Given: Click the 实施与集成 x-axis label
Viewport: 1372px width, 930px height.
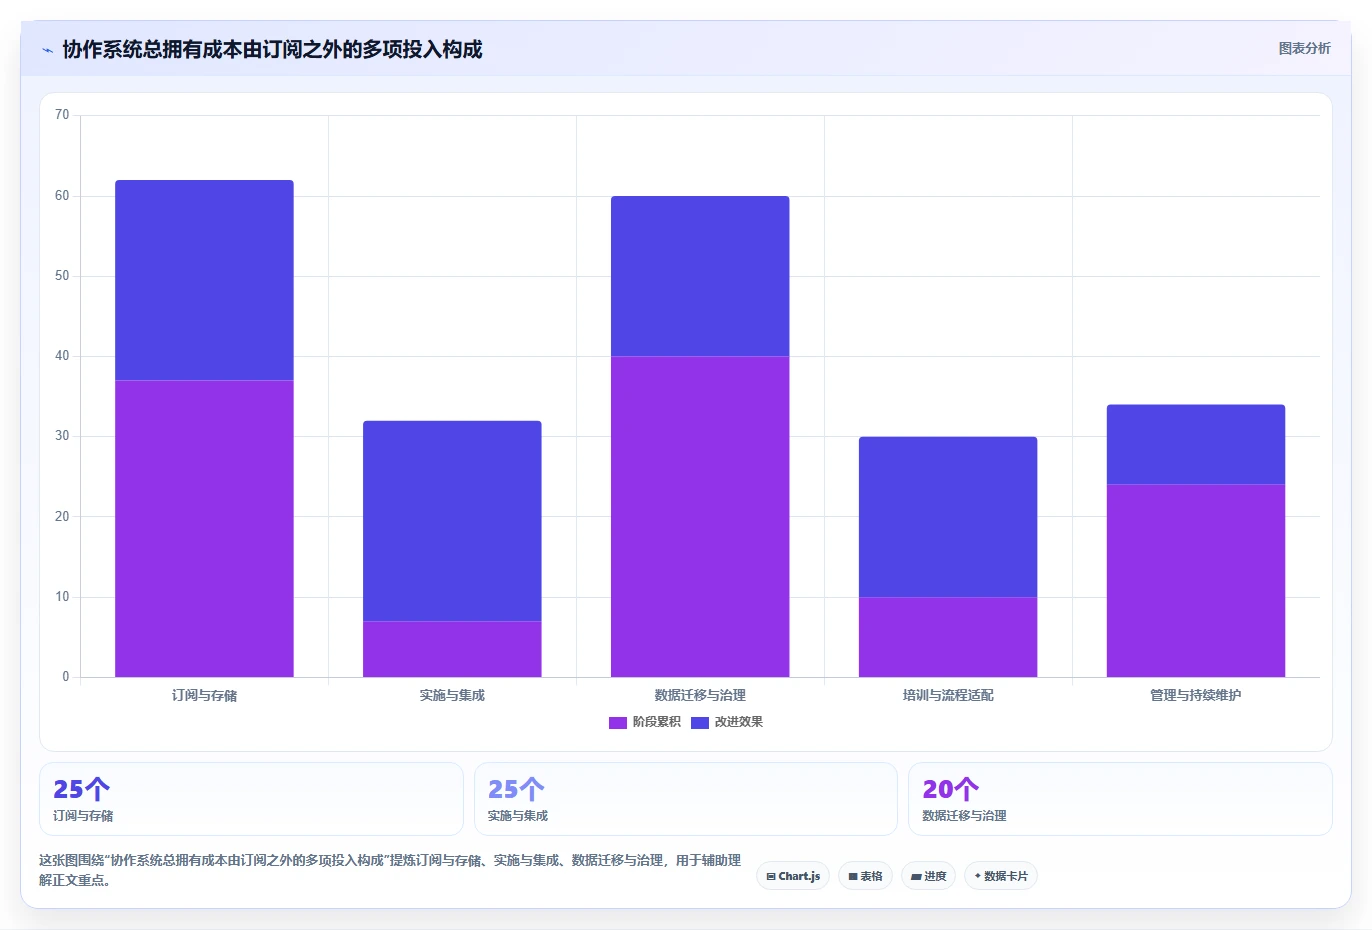Looking at the screenshot, I should (452, 695).
